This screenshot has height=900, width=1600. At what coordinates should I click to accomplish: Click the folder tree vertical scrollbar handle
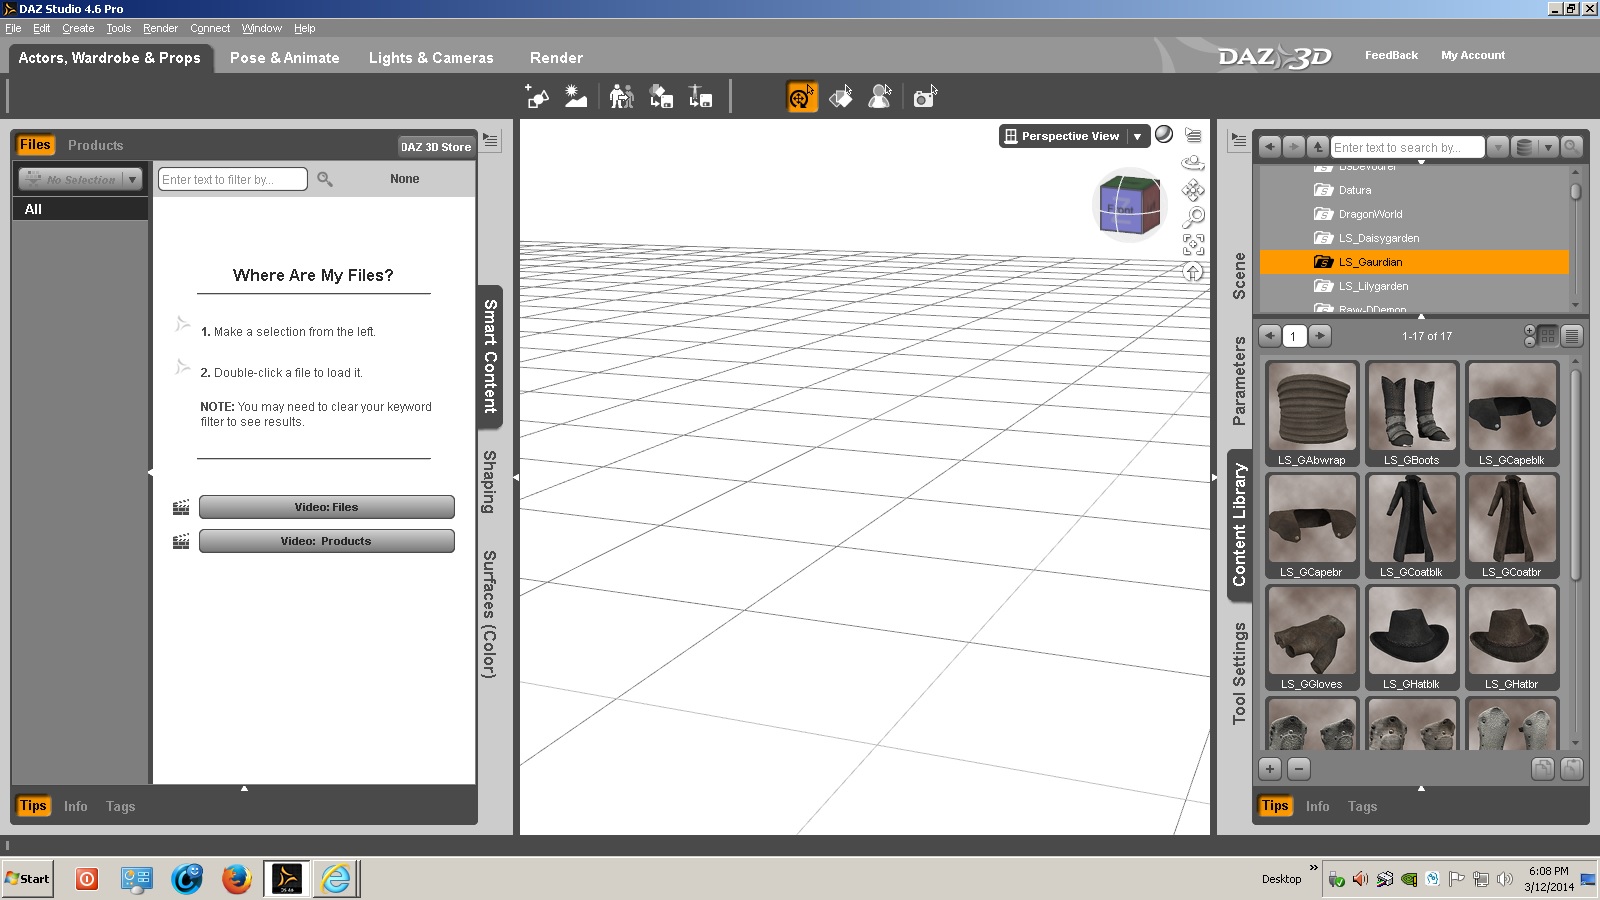pos(1575,191)
